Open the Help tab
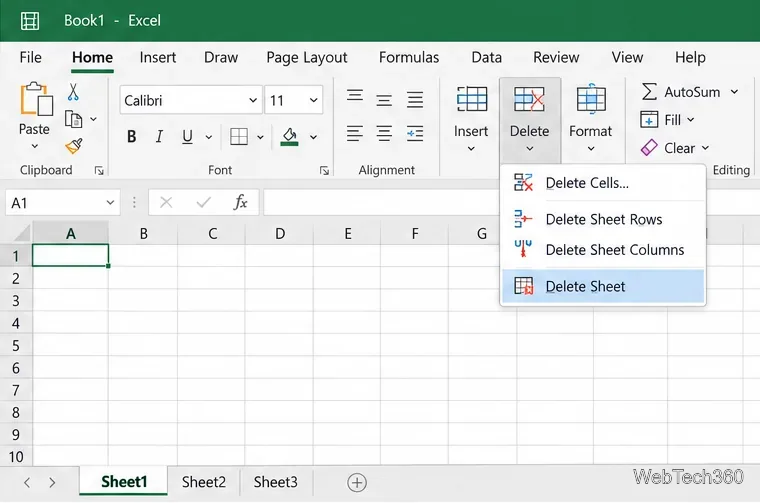760x503 pixels. coord(690,58)
